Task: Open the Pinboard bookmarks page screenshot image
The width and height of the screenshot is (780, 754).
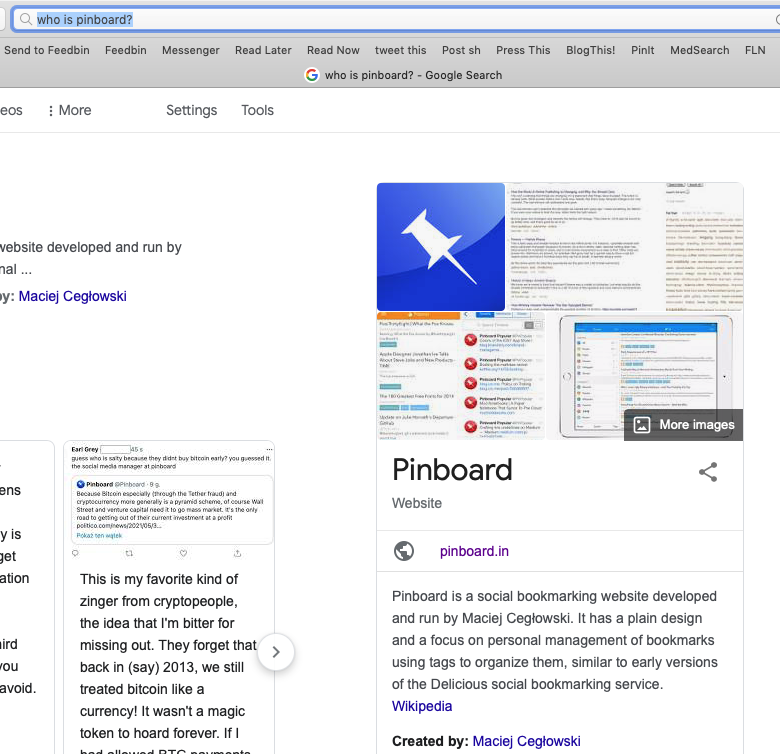Action: pos(625,247)
